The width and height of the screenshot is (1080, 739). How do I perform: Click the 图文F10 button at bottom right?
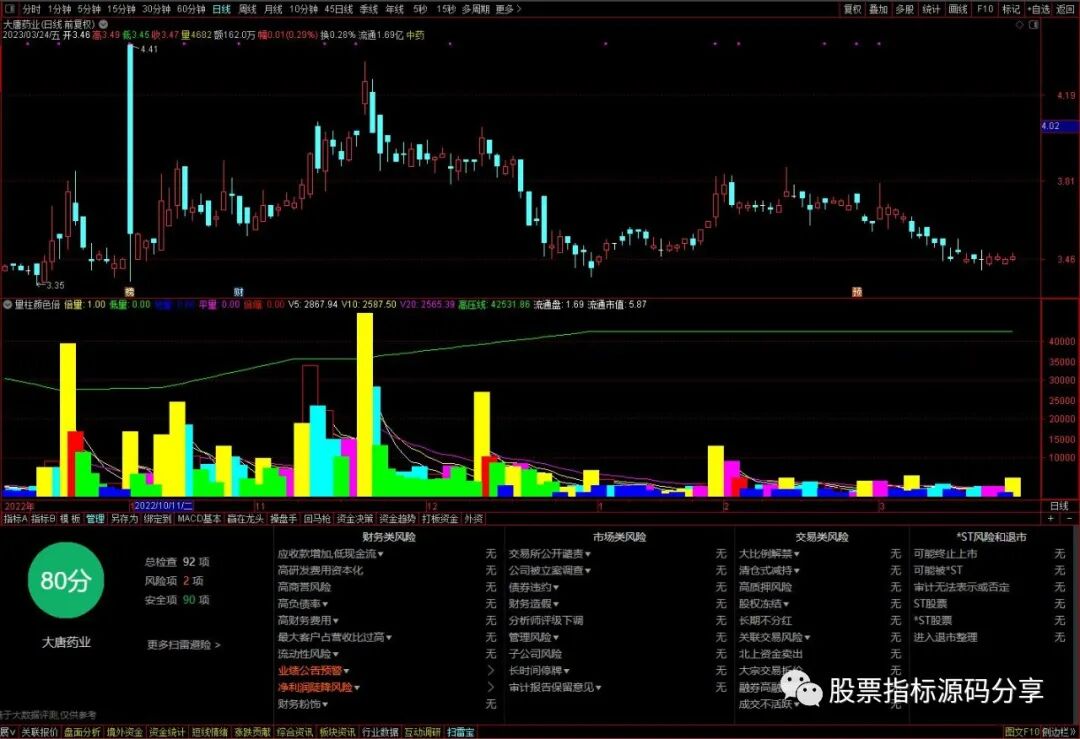[1021, 732]
